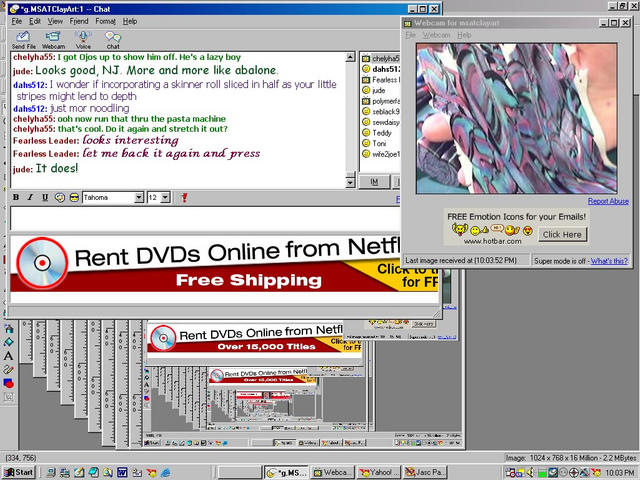The height and width of the screenshot is (480, 640).
Task: Select the bottom Object Selector tool icon
Action: [x=9, y=397]
